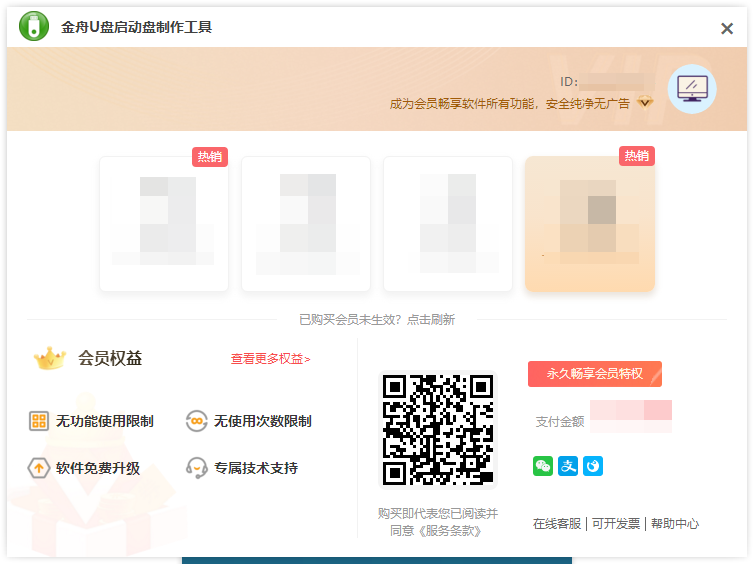Open the user avatar monitor icon
754x564 pixels.
692,89
